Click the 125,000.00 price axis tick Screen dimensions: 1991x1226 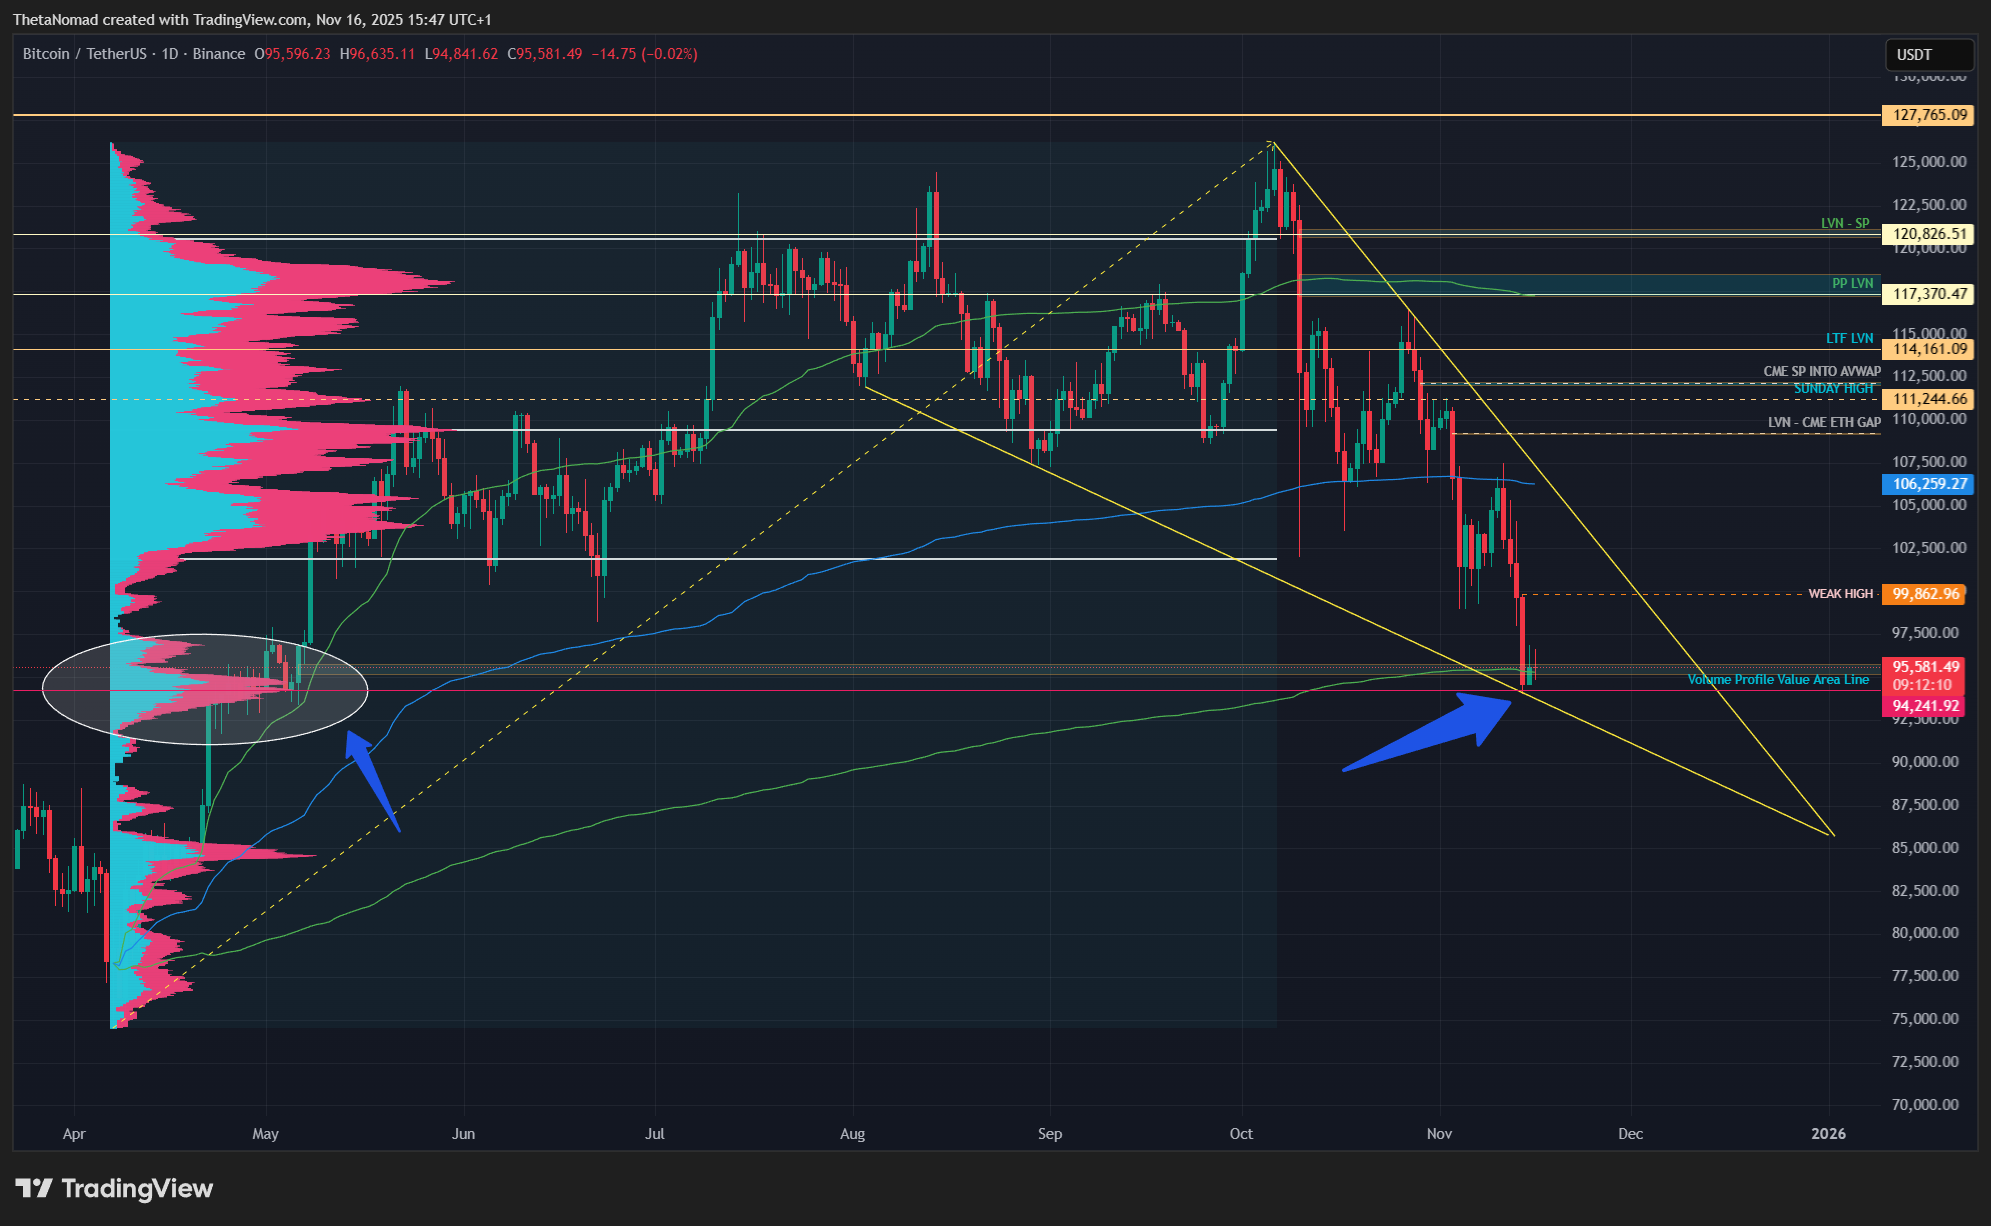coord(1929,162)
